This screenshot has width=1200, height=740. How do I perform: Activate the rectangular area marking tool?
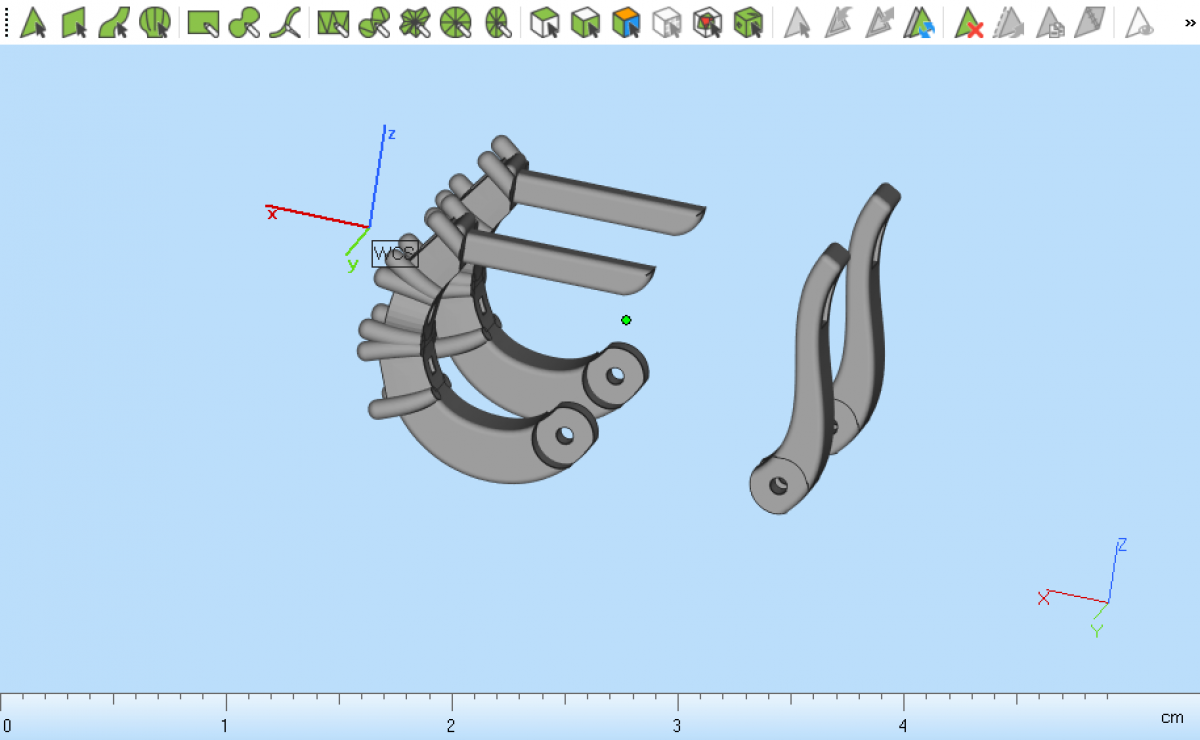point(203,21)
